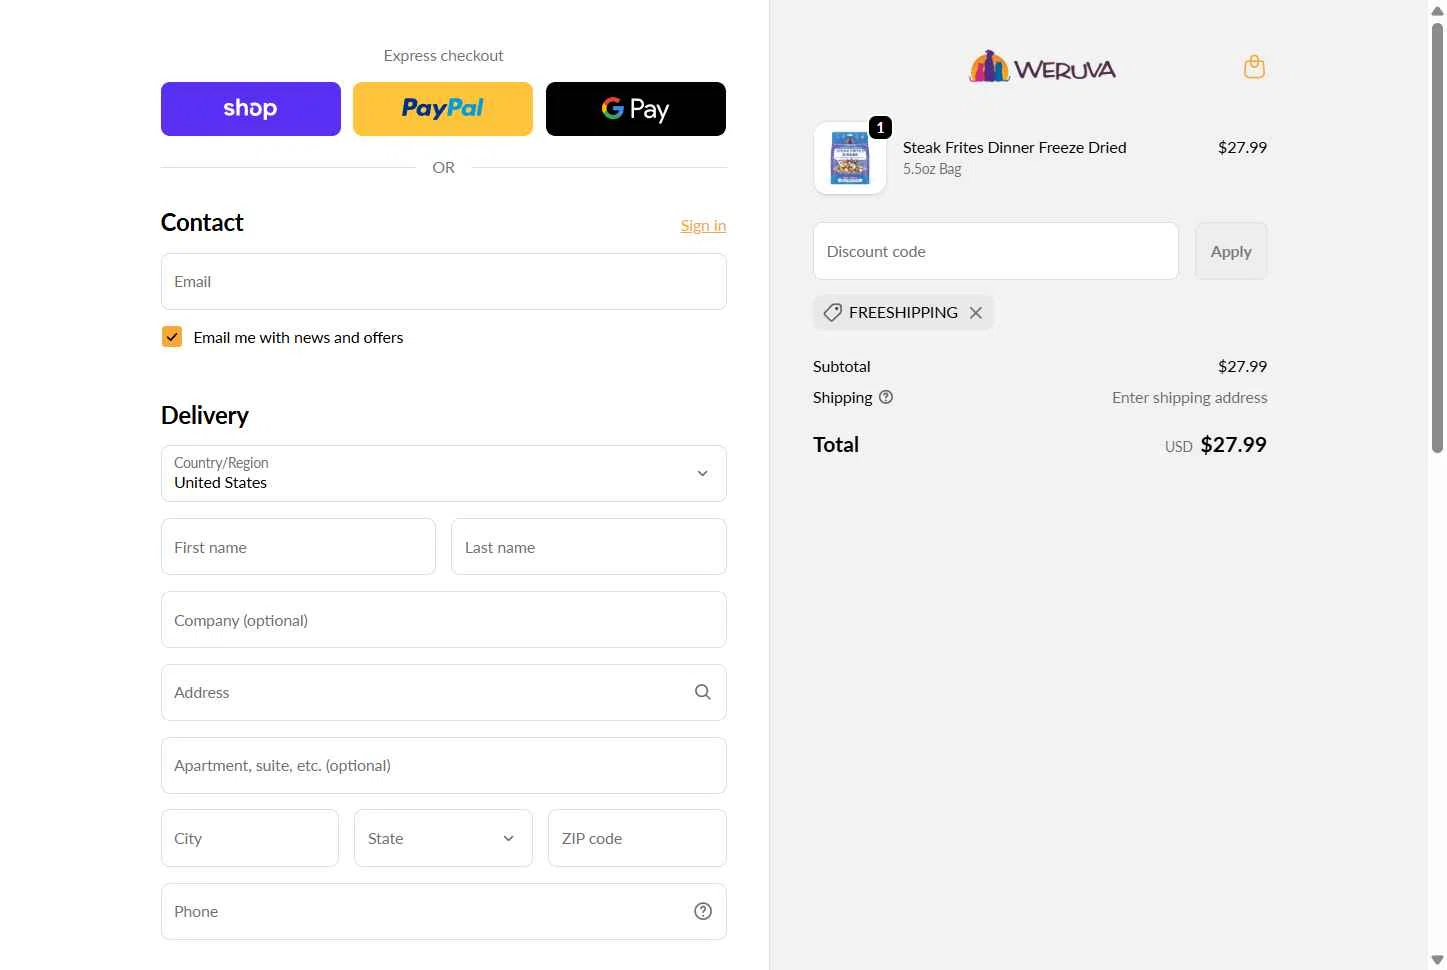Image resolution: width=1447 pixels, height=970 pixels.
Task: Open the shopping bag cart icon
Action: point(1254,67)
